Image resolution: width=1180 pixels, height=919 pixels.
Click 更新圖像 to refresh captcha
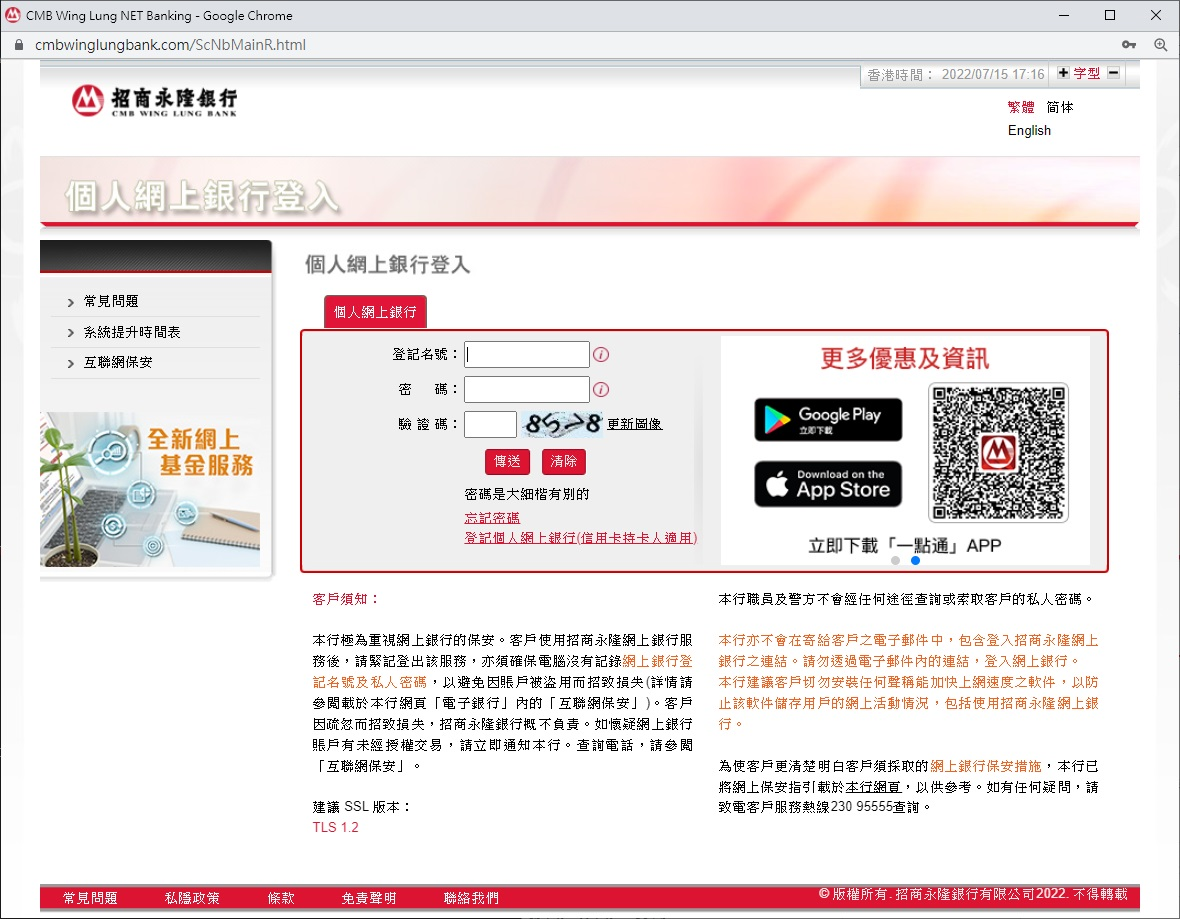pyautogui.click(x=634, y=424)
